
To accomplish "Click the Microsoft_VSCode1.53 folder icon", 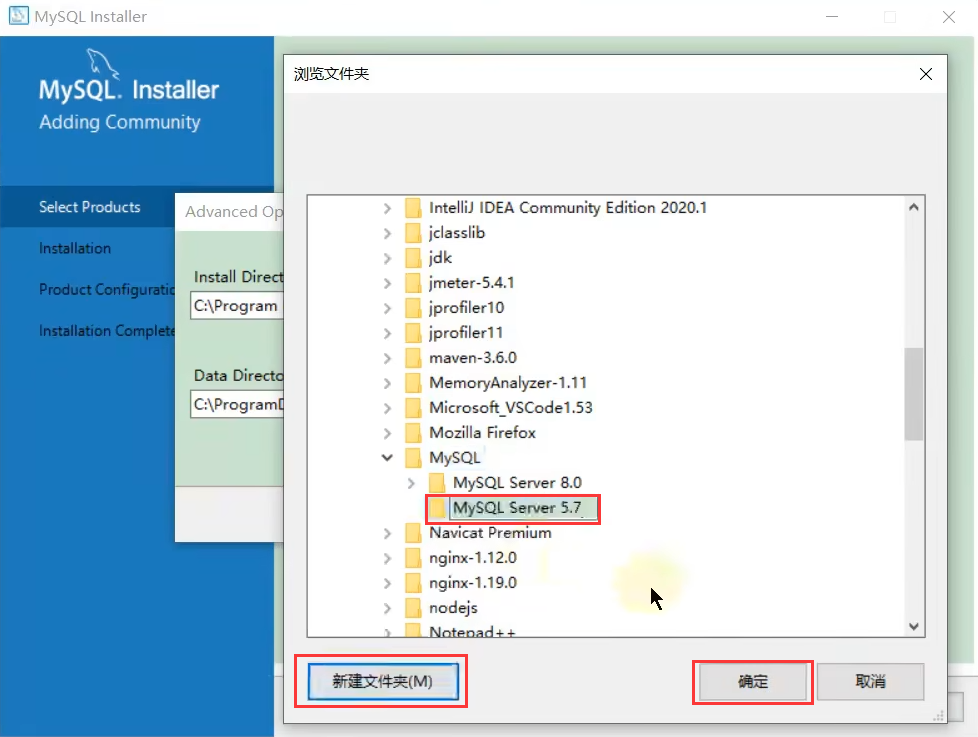I will point(413,408).
